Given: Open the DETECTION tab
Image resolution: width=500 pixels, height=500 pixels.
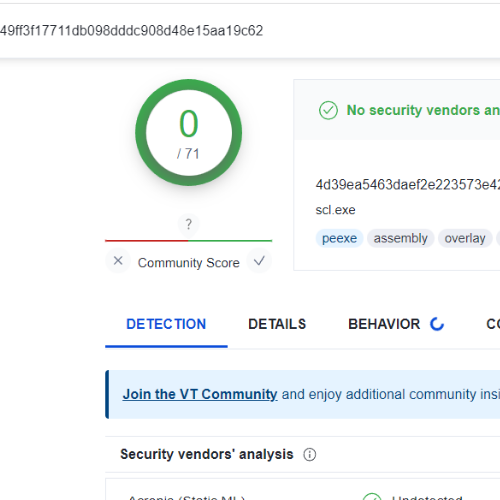Looking at the screenshot, I should (166, 324).
